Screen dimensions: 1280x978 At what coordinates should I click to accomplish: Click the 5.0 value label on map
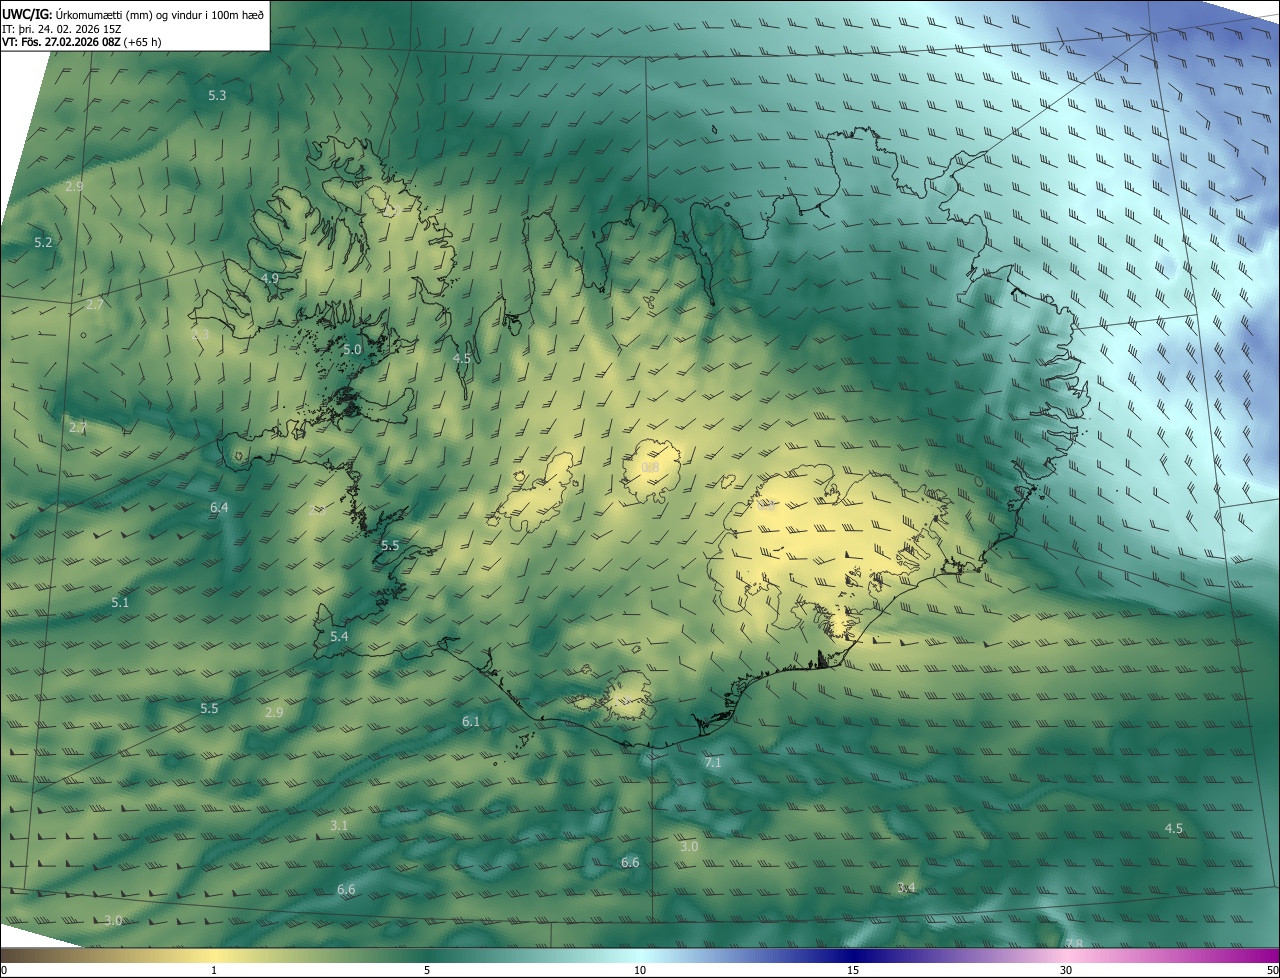pos(351,349)
